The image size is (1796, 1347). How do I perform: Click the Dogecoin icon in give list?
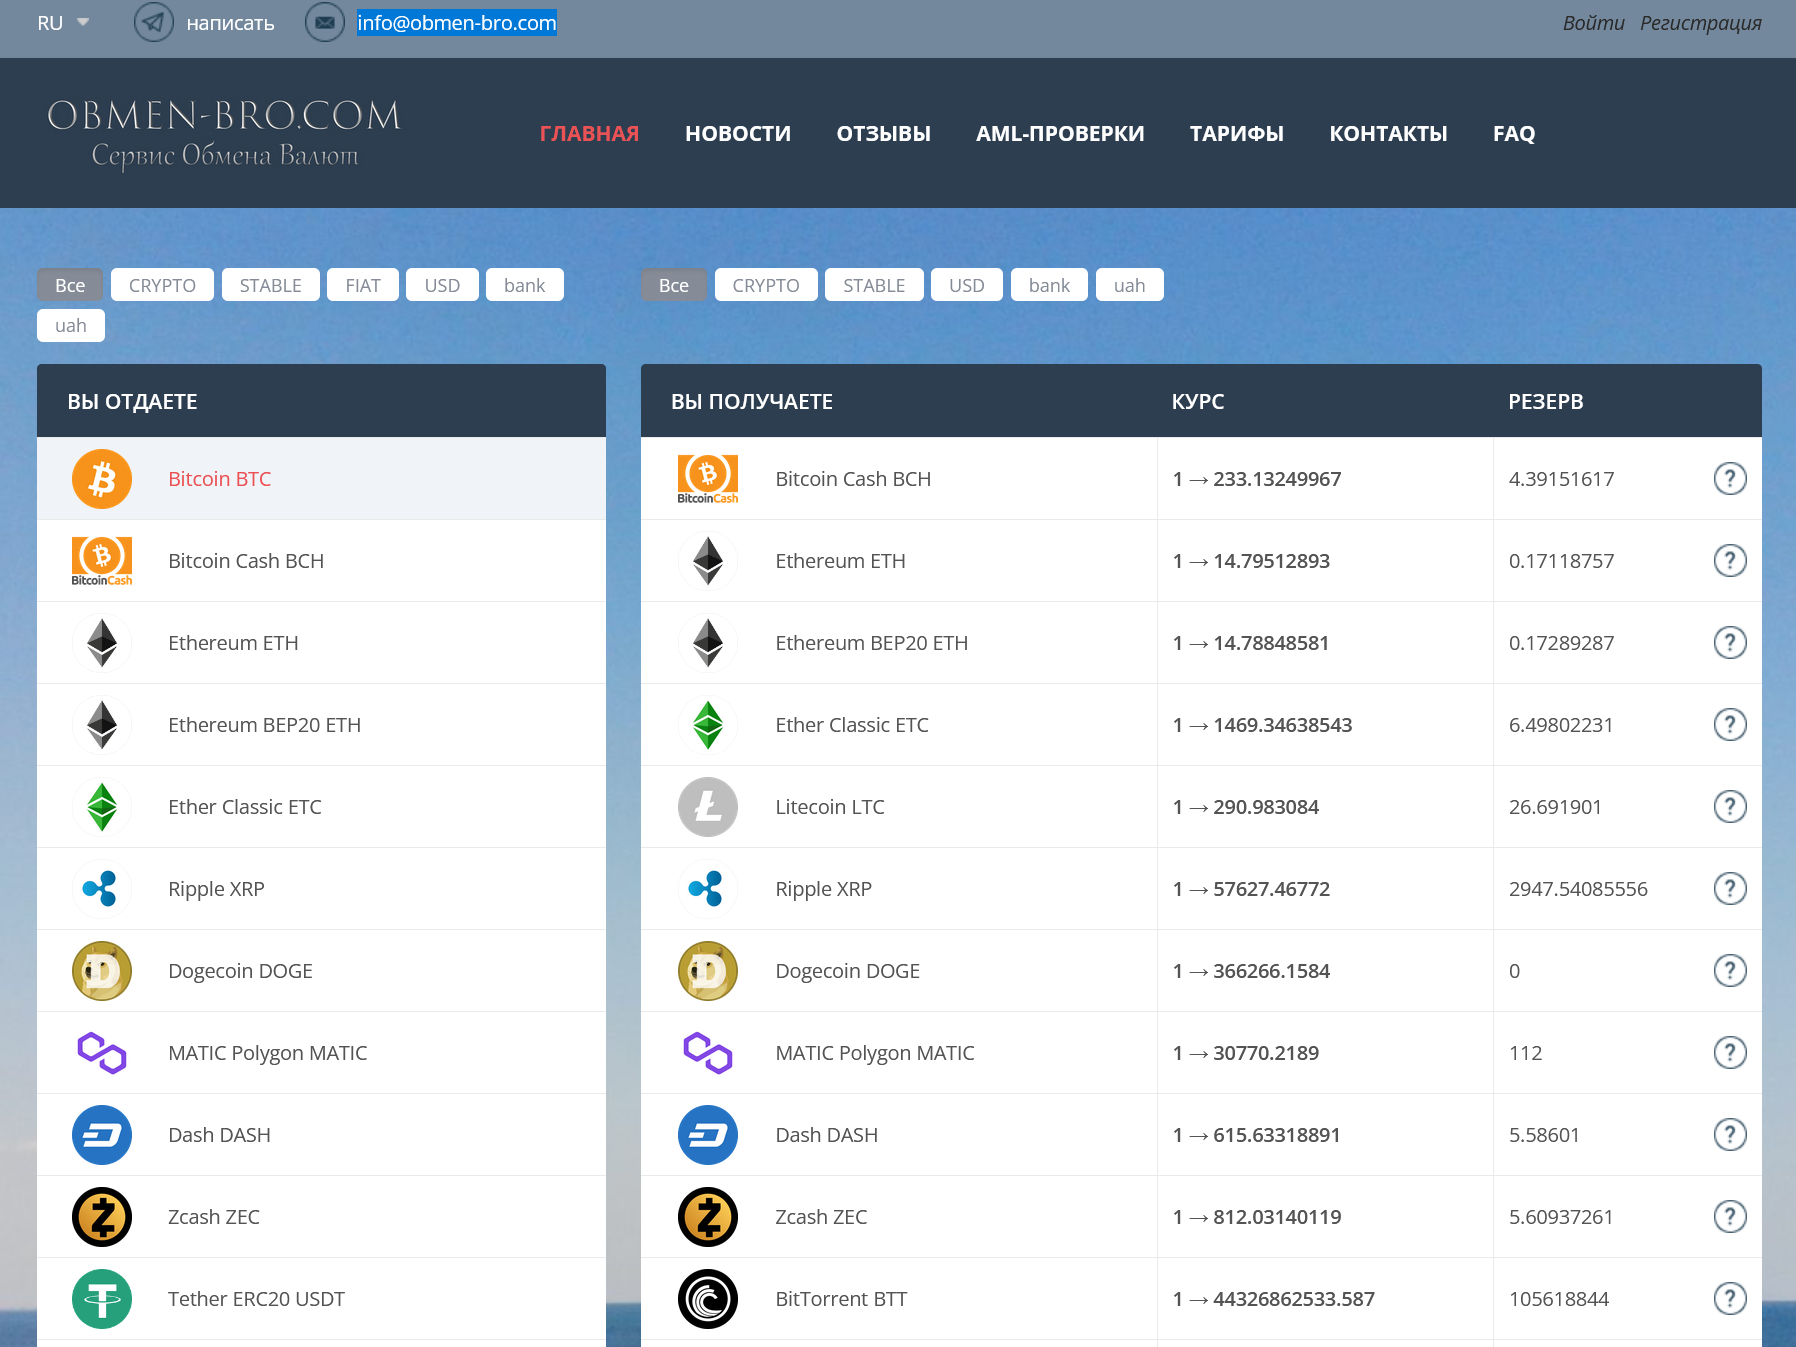point(102,971)
